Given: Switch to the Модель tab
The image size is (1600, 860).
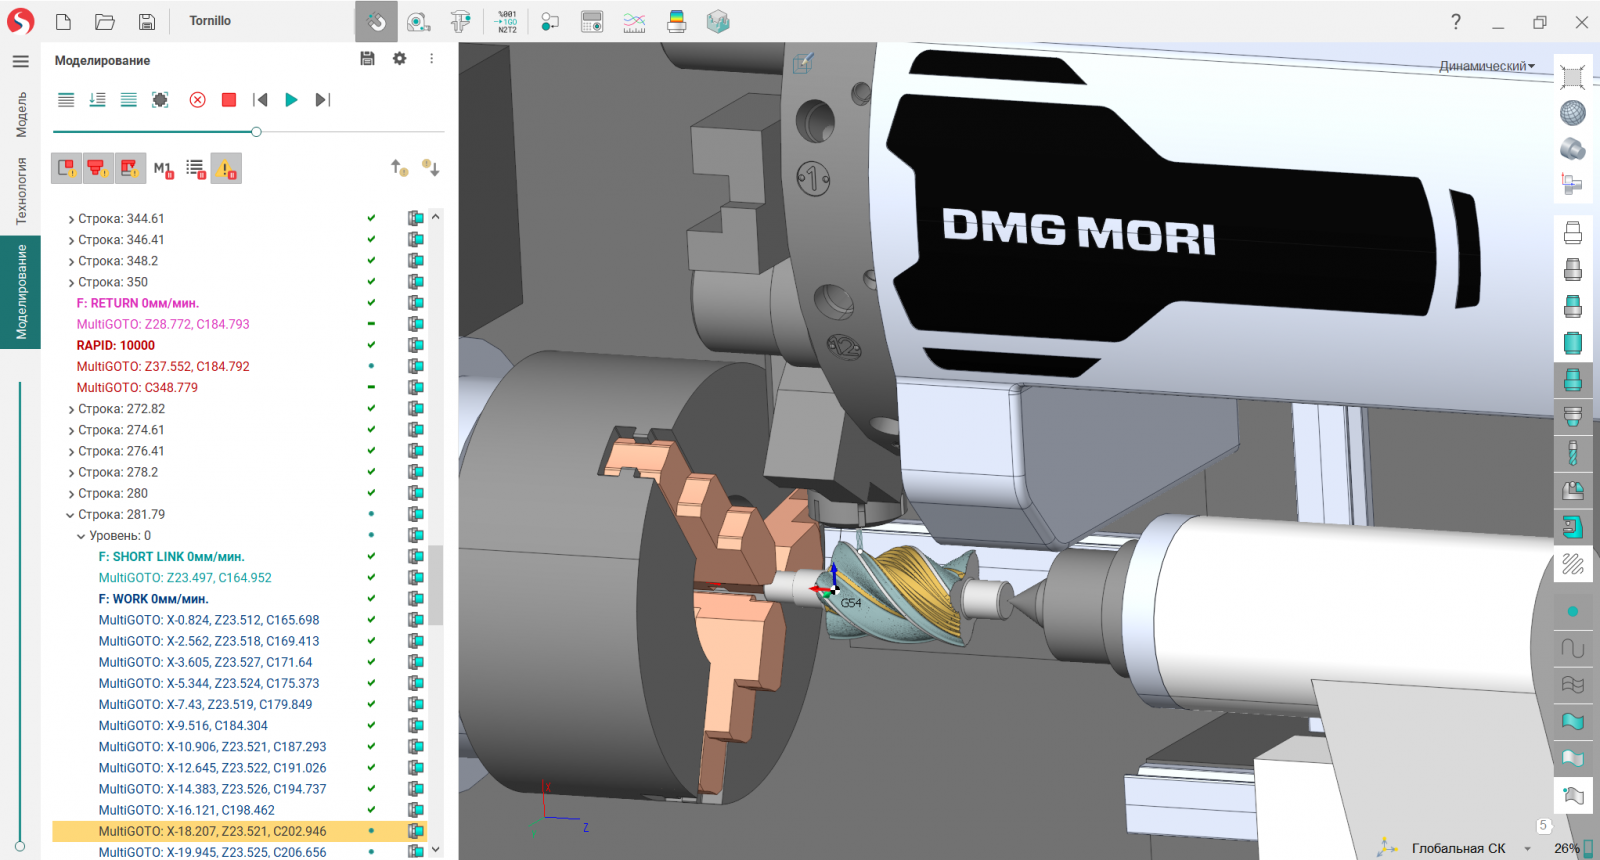Looking at the screenshot, I should pos(21,114).
